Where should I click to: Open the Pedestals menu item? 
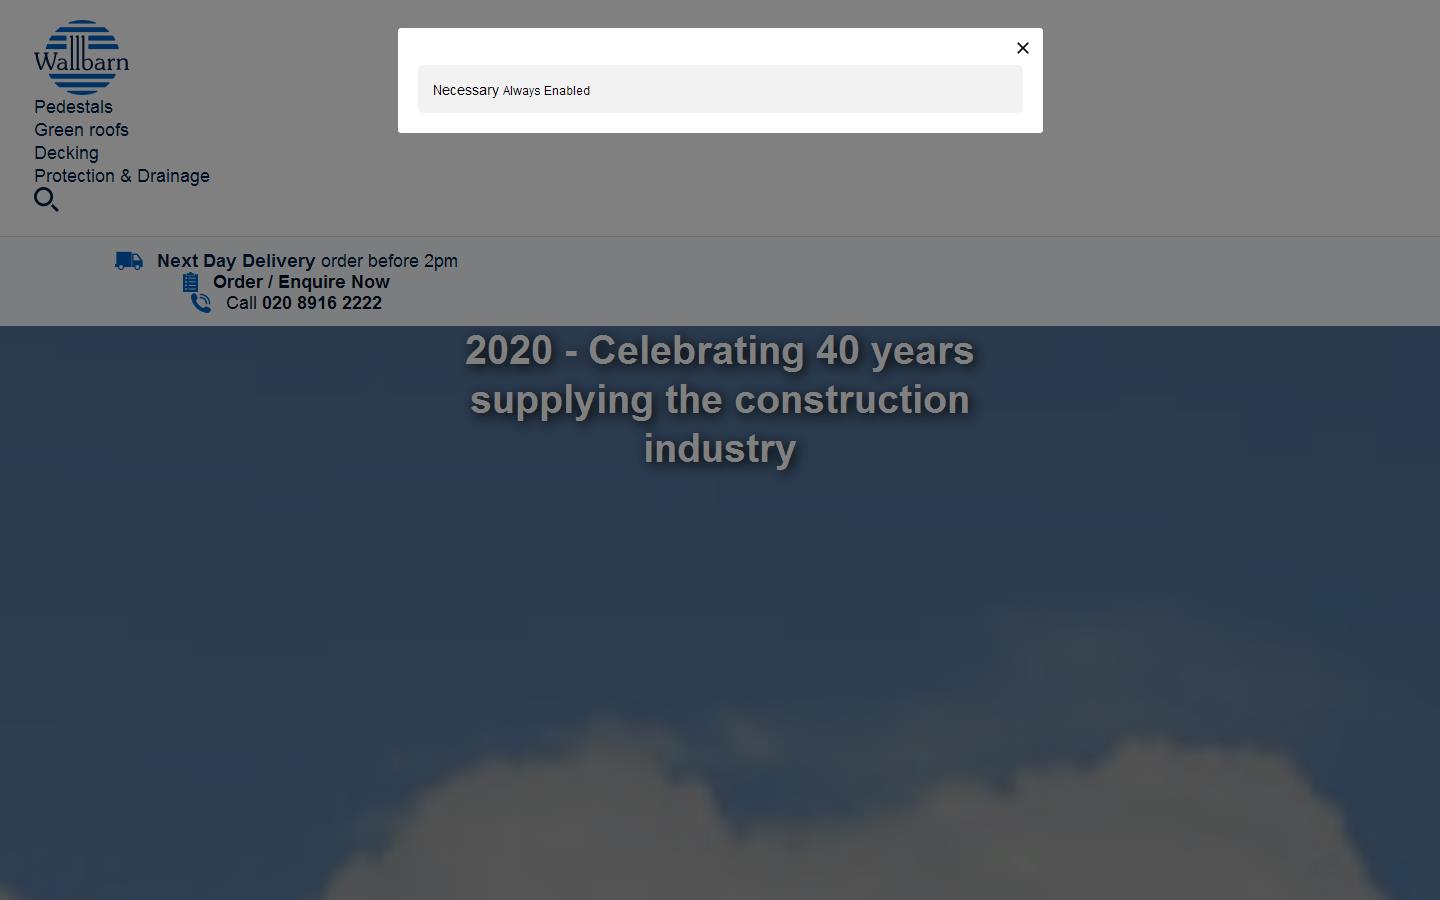73,107
